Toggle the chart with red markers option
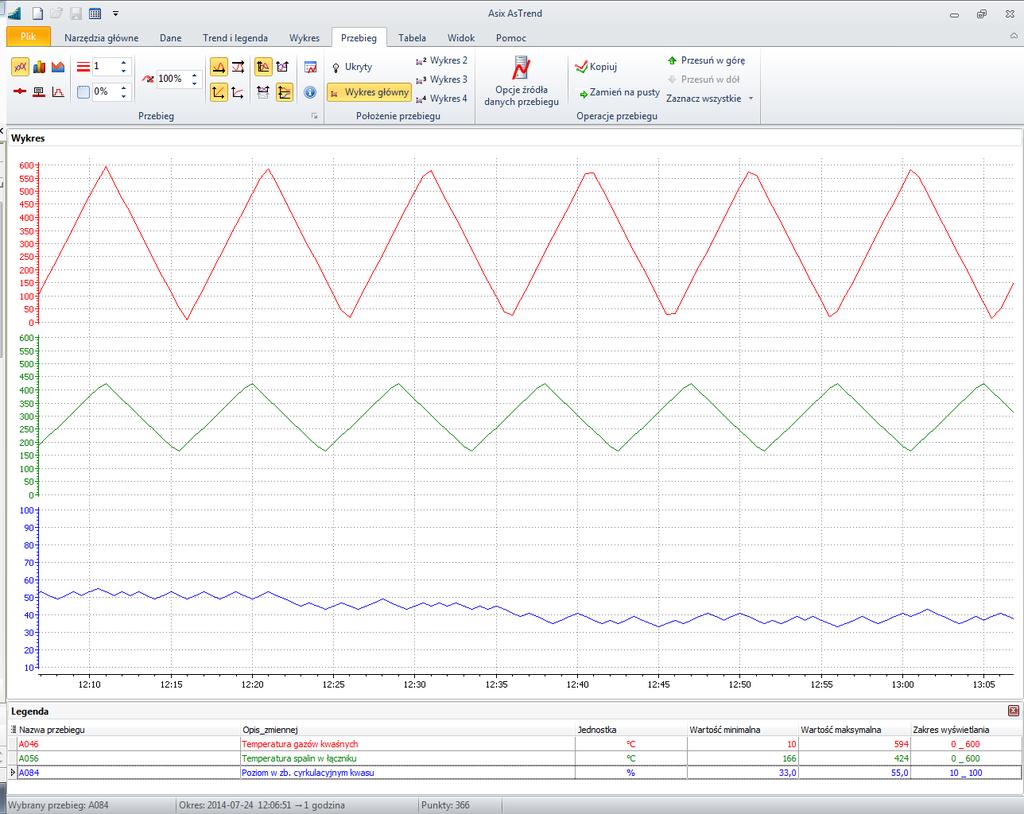The image size is (1024, 814). click(x=282, y=67)
